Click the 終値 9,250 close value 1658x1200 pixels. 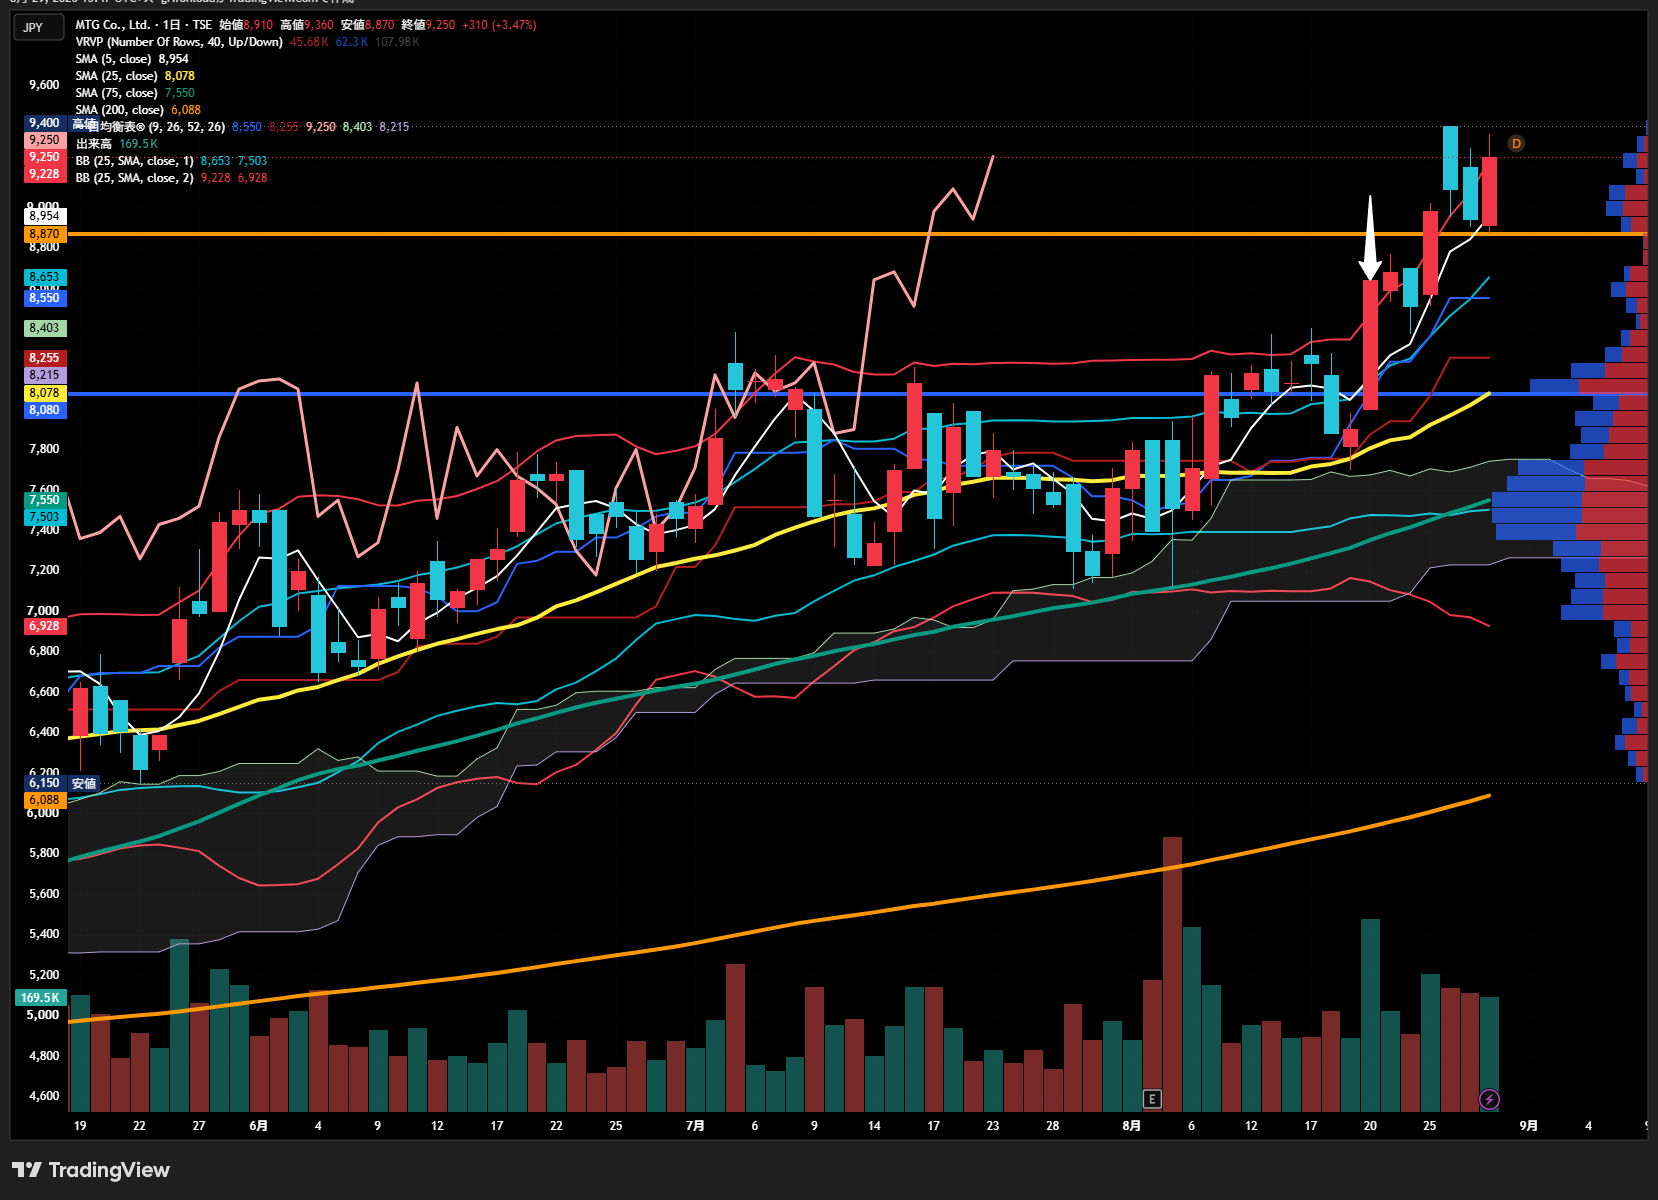pyautogui.click(x=428, y=25)
